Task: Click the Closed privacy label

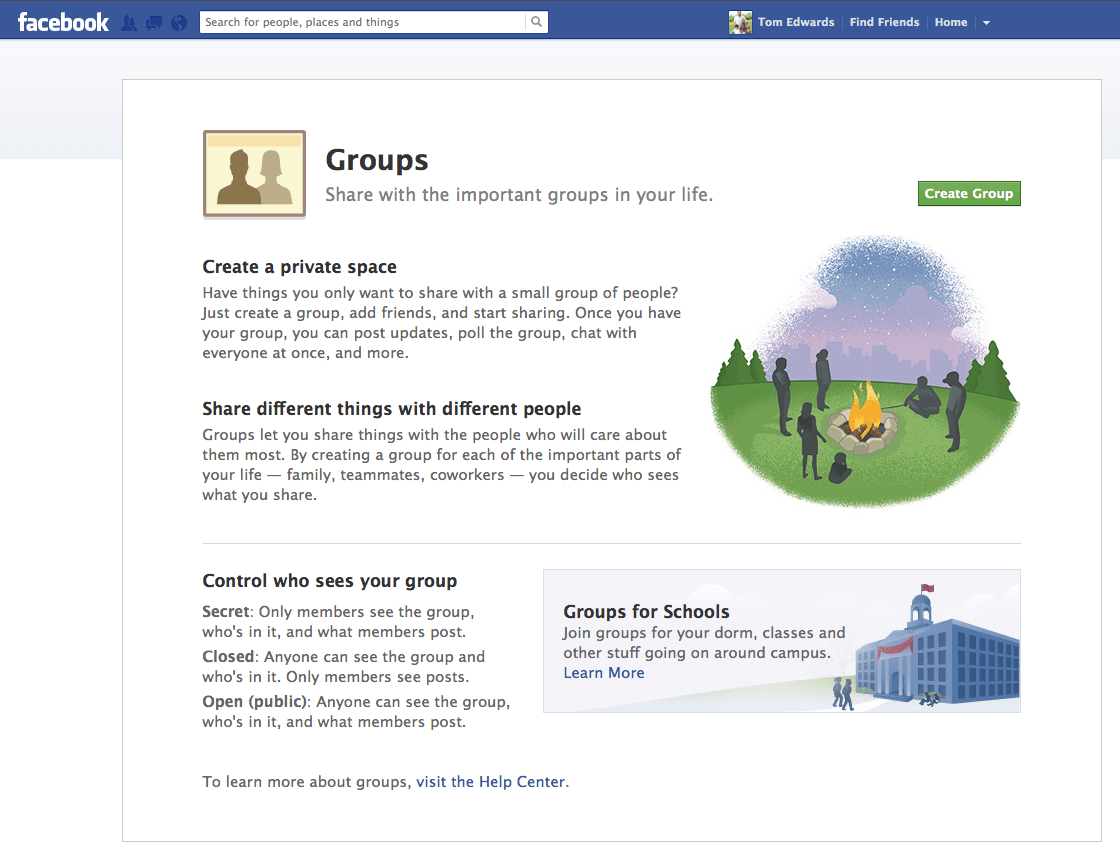Action: [228, 657]
